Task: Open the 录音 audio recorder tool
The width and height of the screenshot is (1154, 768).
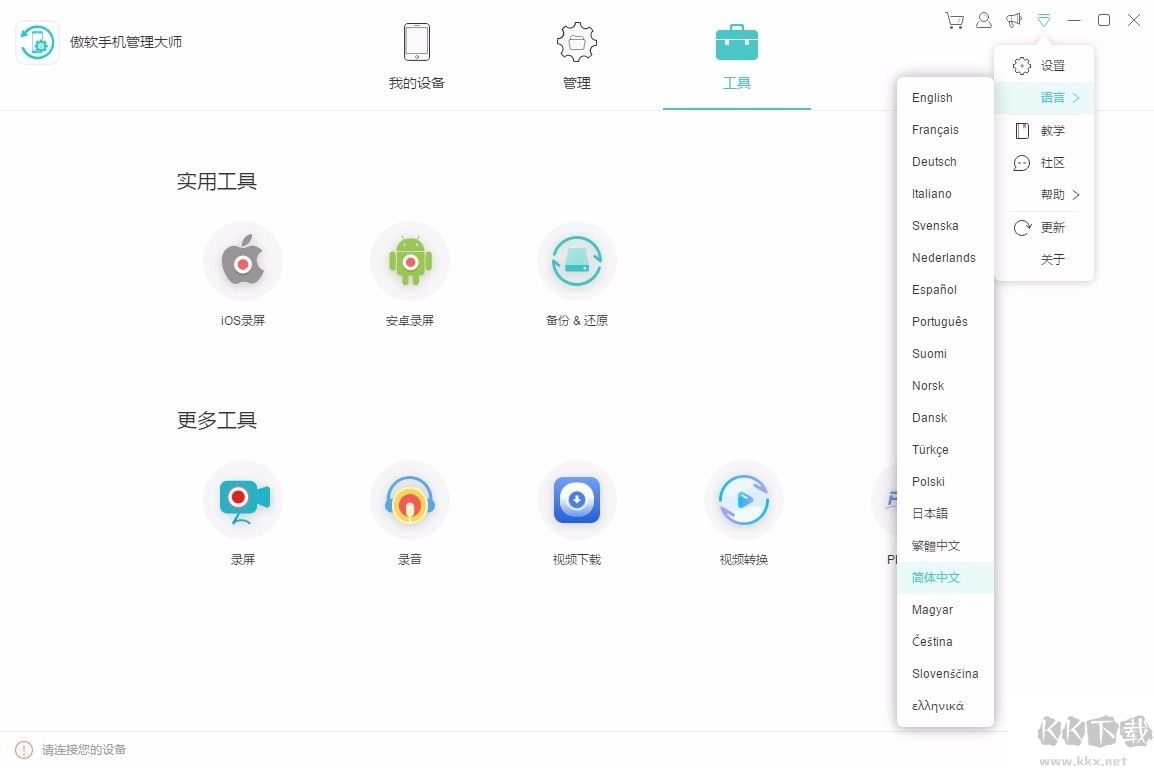Action: point(410,500)
